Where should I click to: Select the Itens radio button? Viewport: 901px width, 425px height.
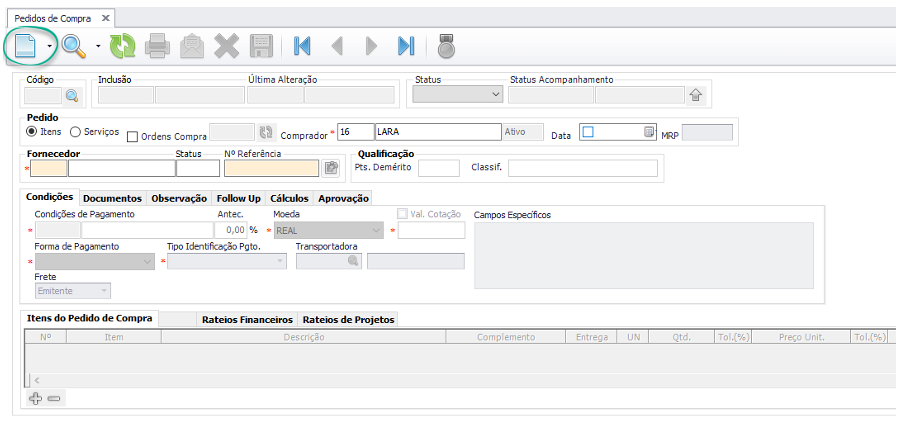click(32, 132)
